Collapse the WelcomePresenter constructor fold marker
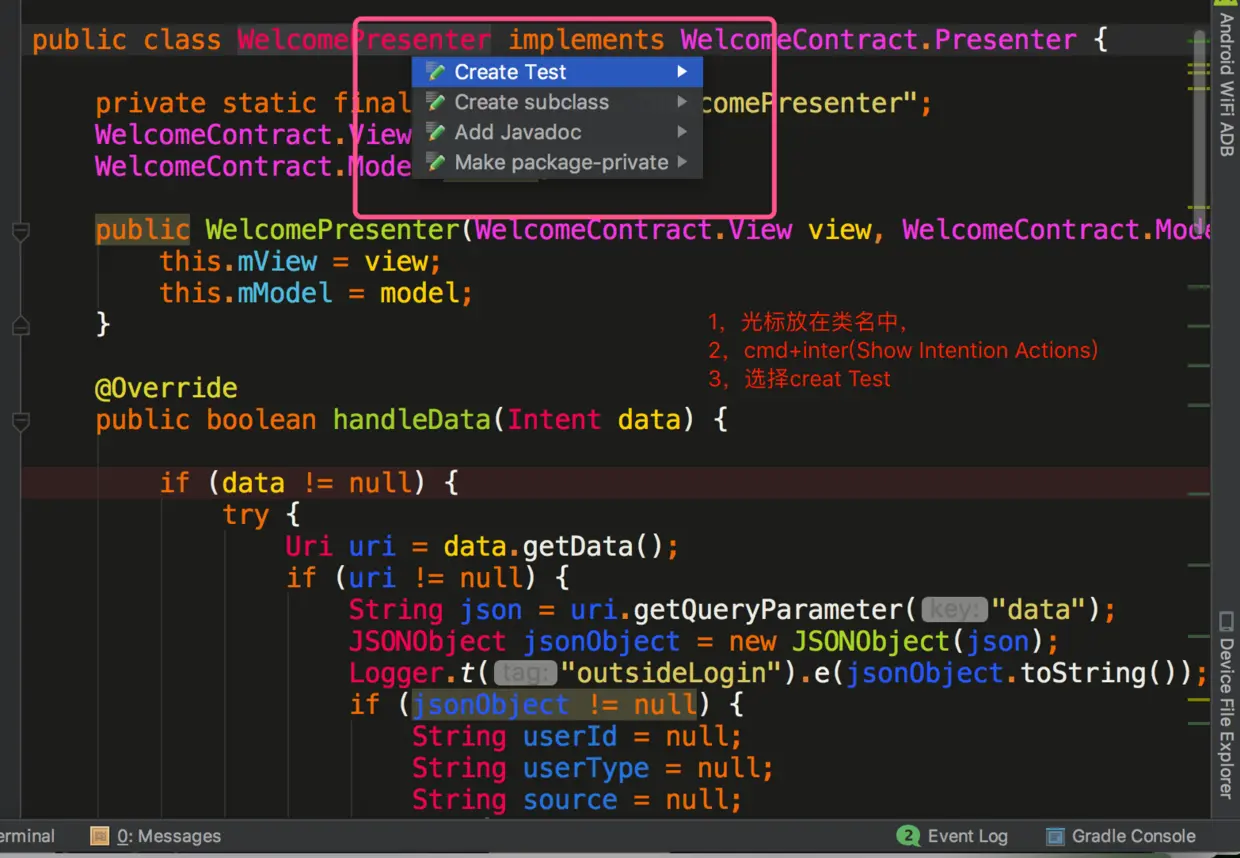The width and height of the screenshot is (1240, 858). coord(20,231)
